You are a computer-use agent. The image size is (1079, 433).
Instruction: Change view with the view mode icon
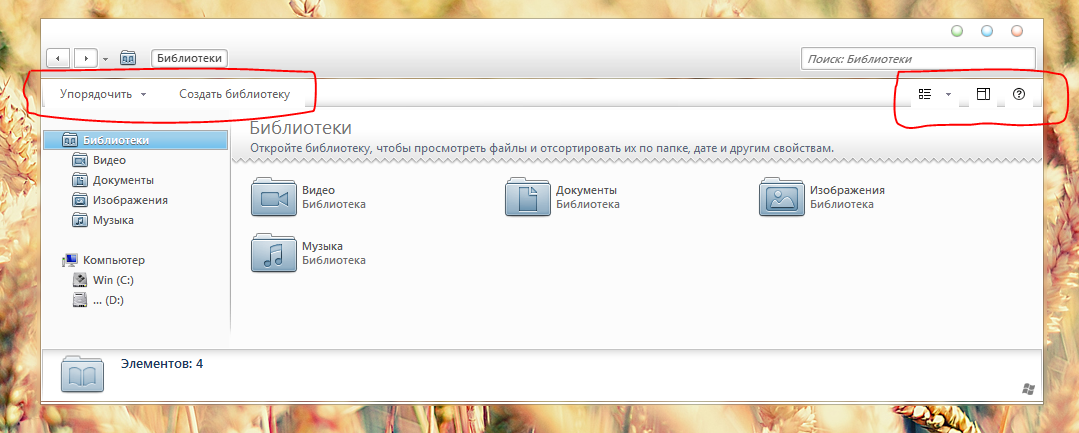tap(925, 94)
